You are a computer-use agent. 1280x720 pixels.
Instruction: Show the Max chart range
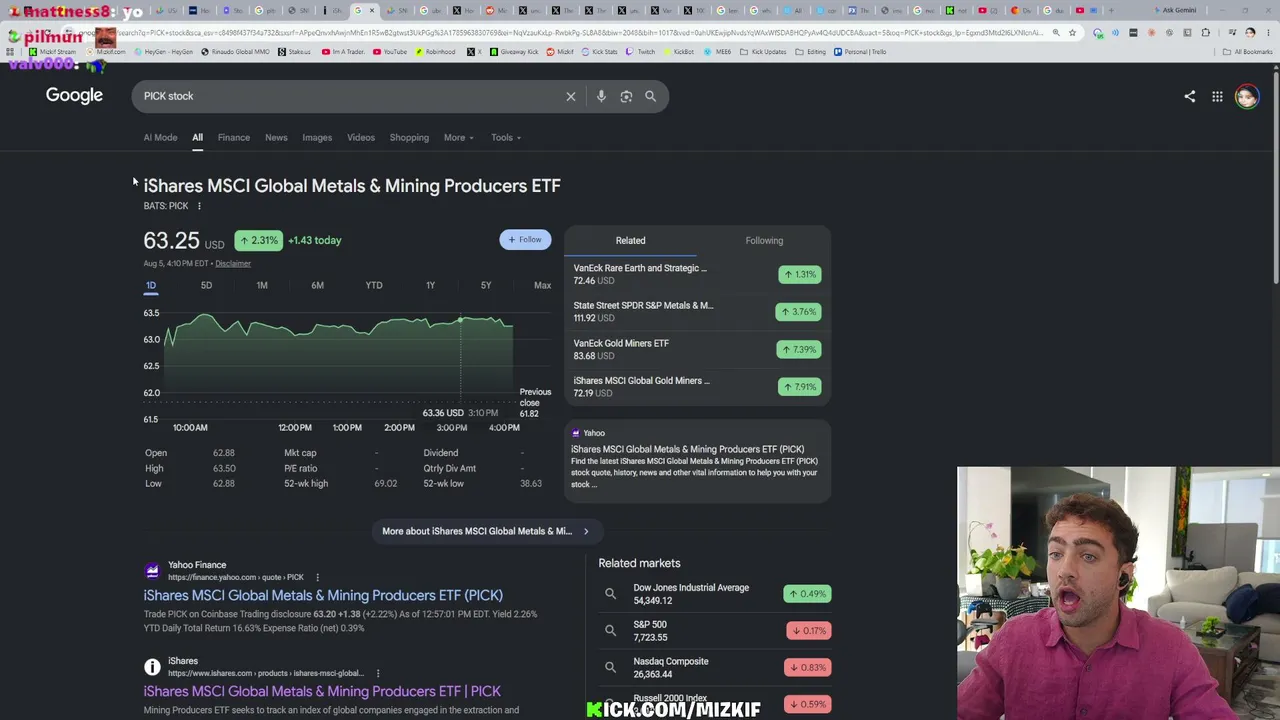click(542, 286)
